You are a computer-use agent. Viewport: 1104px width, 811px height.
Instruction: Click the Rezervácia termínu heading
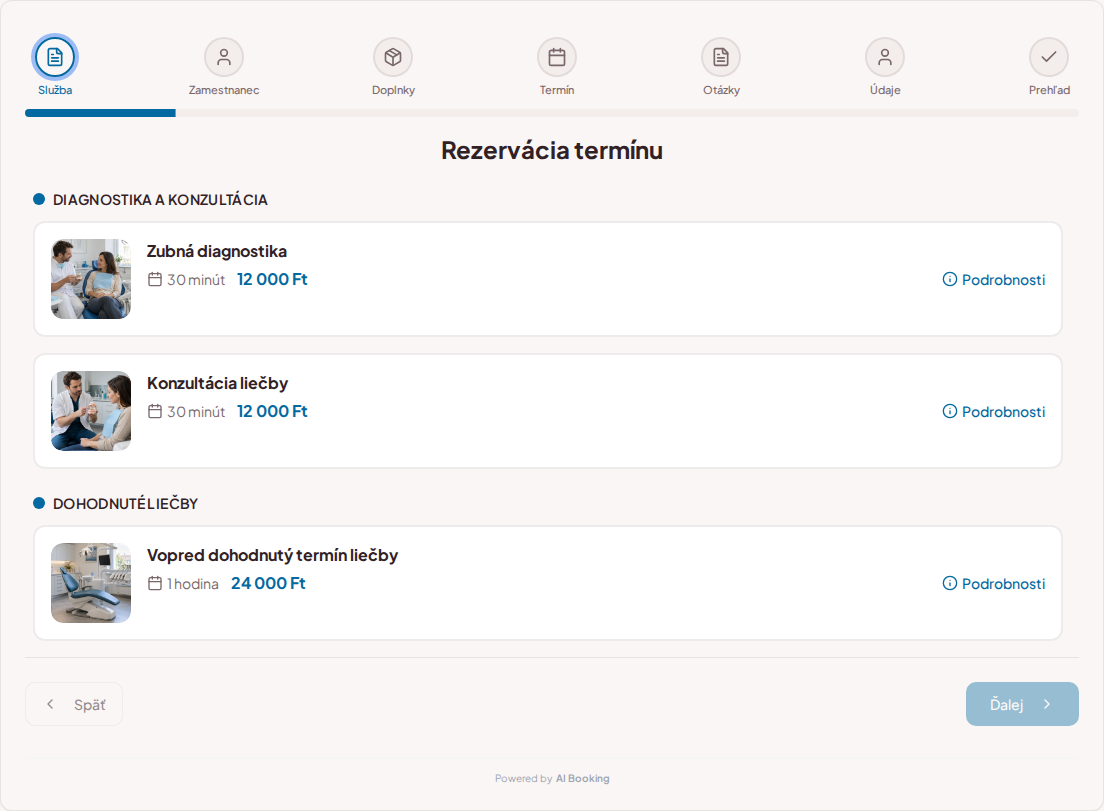[552, 150]
